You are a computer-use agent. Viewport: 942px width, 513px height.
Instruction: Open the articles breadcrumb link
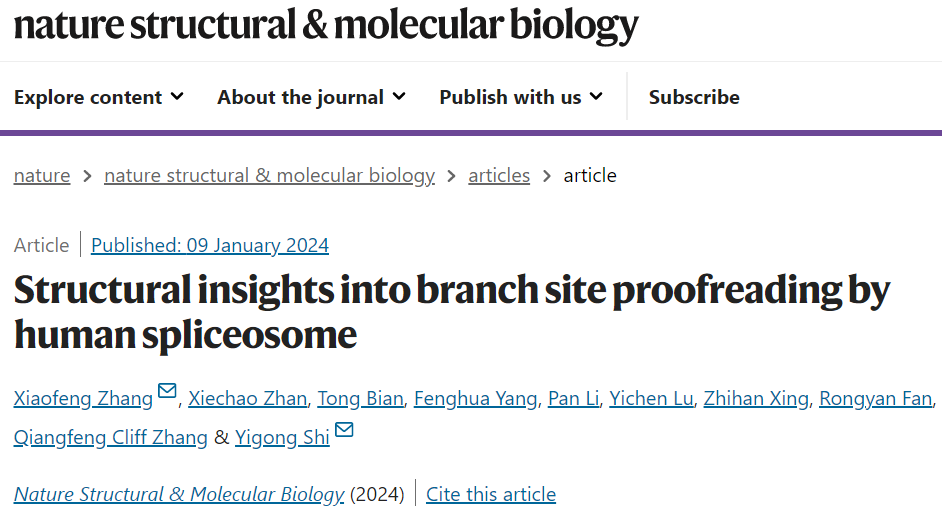499,175
